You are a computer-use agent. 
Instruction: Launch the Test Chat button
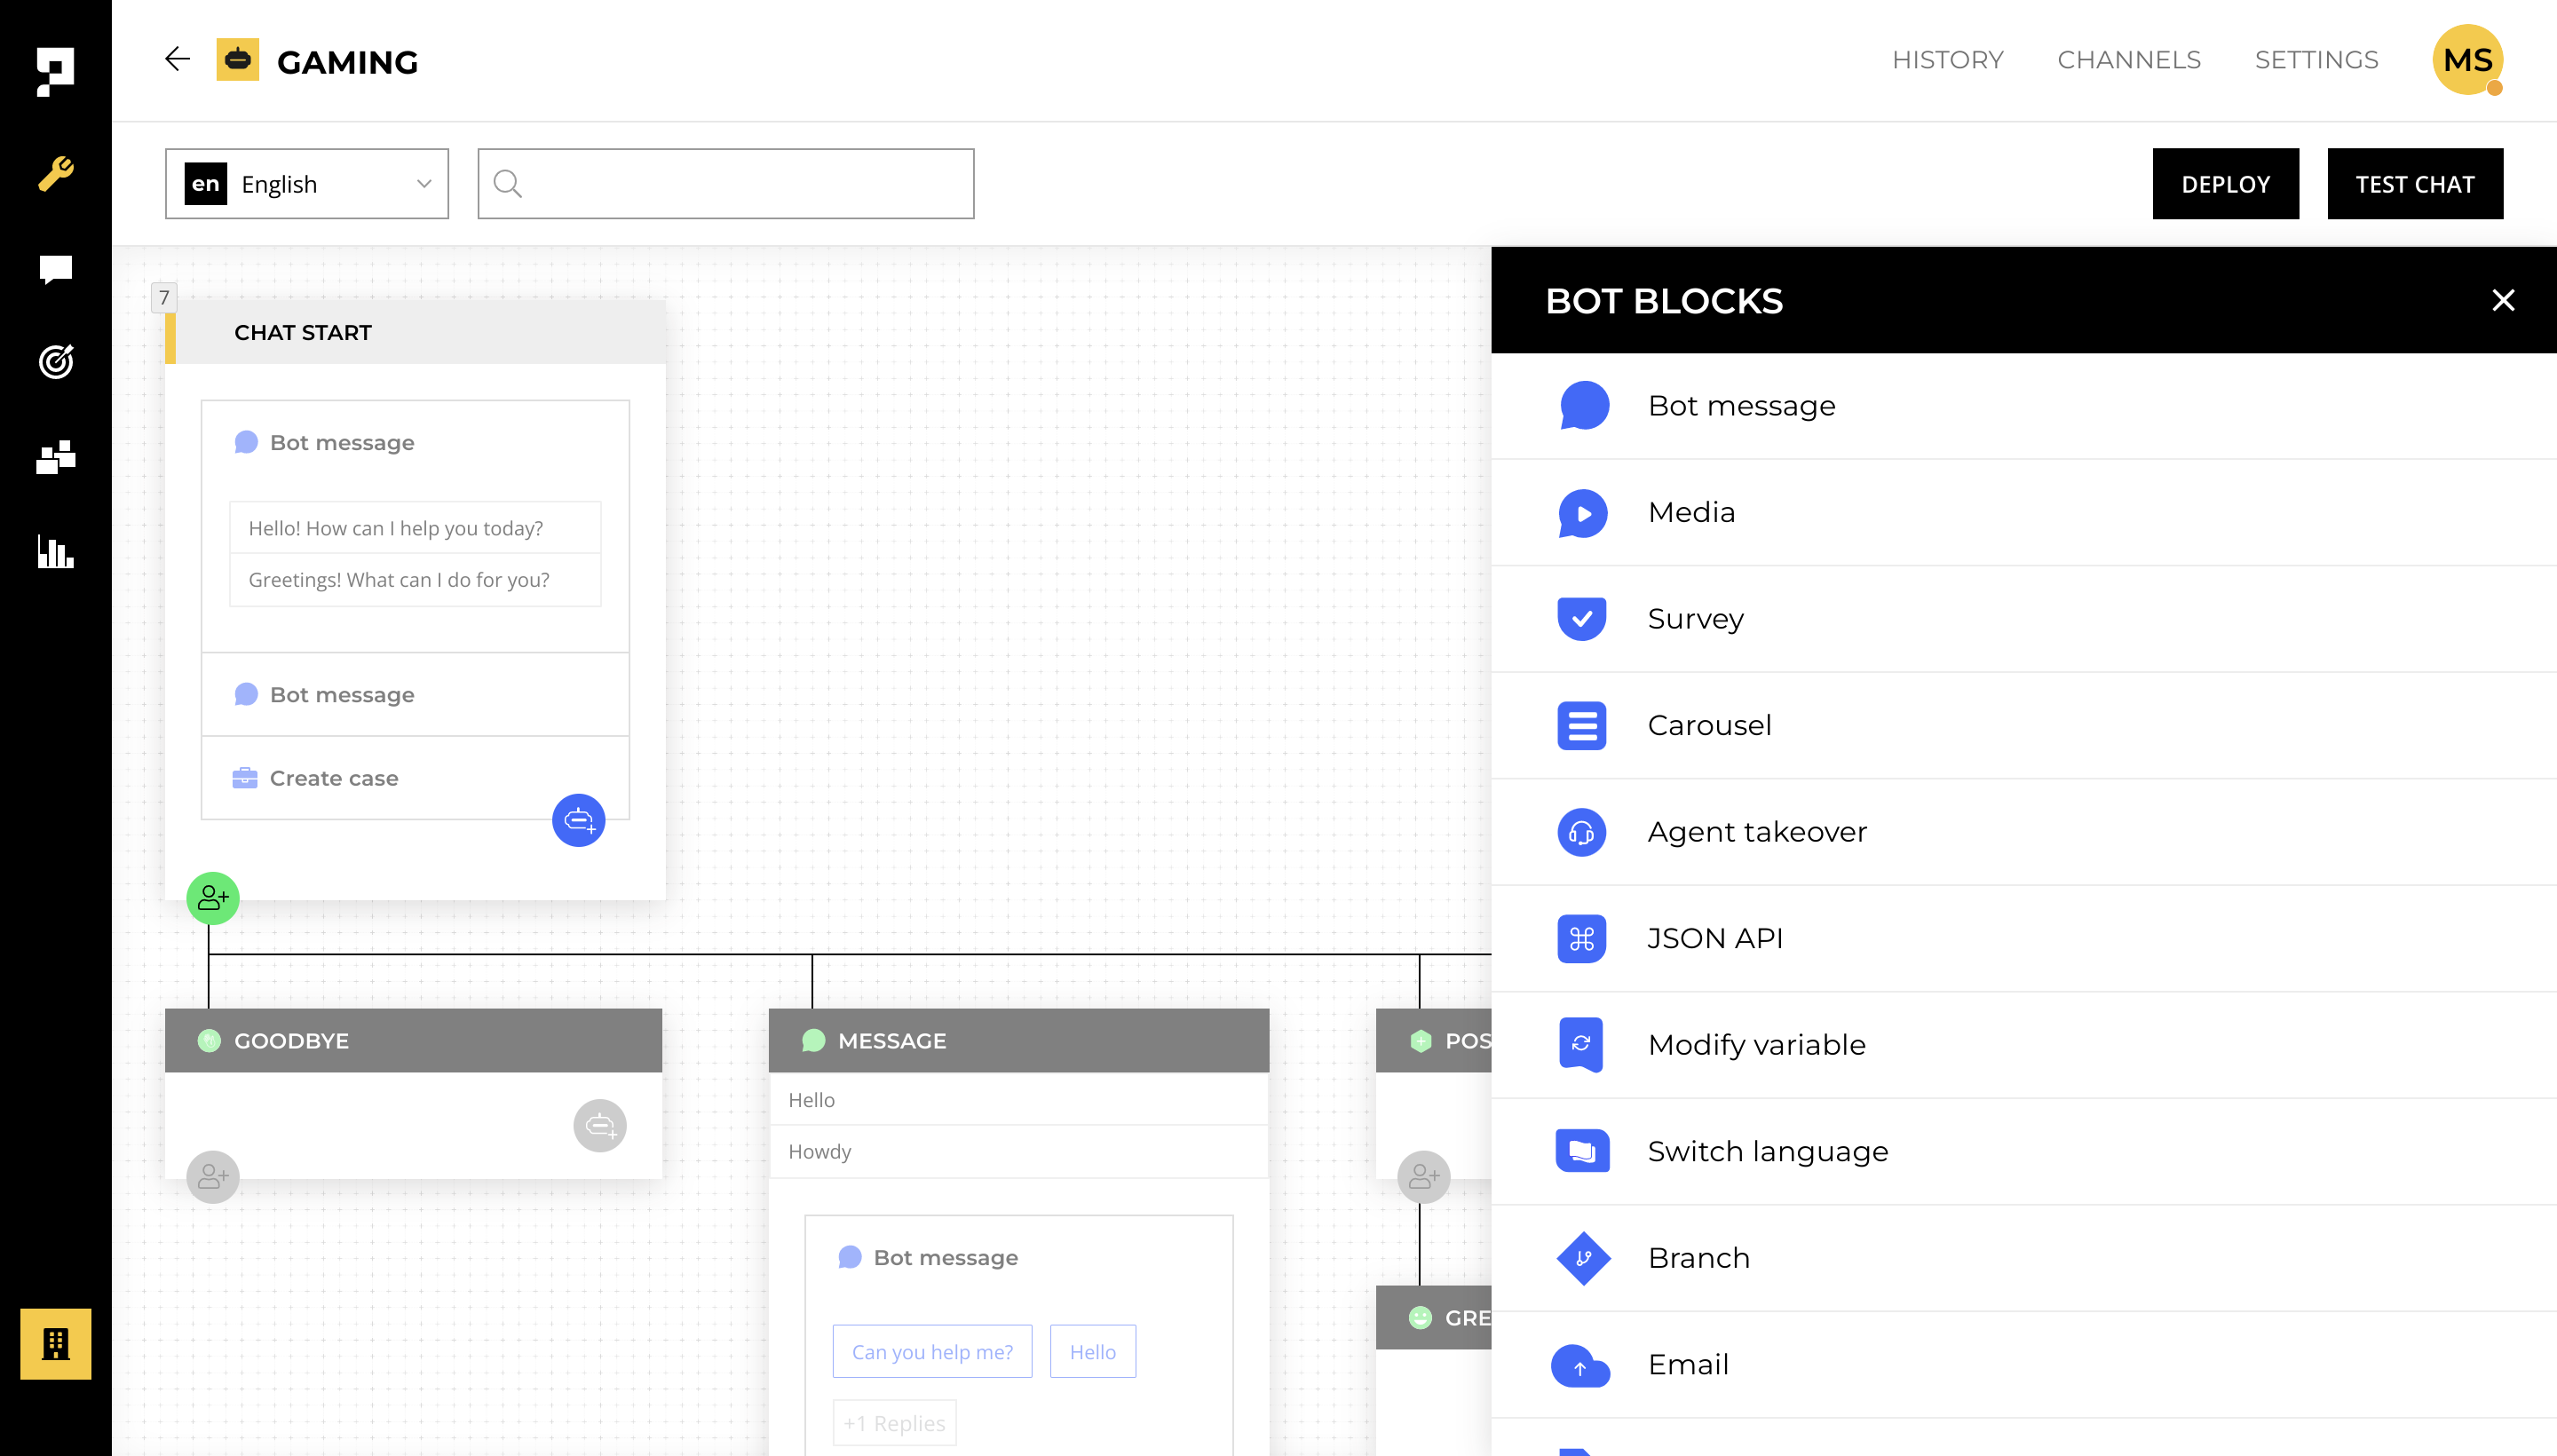pyautogui.click(x=2414, y=184)
